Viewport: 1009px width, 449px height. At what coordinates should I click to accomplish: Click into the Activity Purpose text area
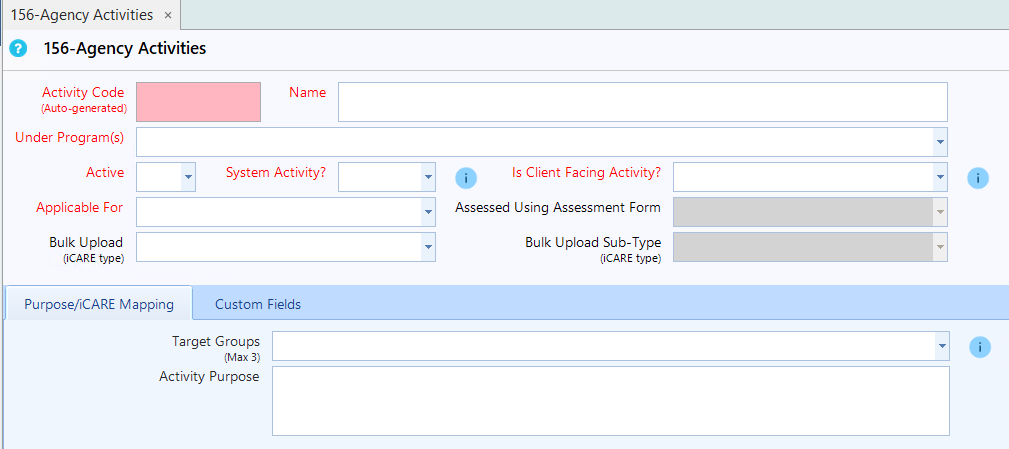pyautogui.click(x=611, y=401)
